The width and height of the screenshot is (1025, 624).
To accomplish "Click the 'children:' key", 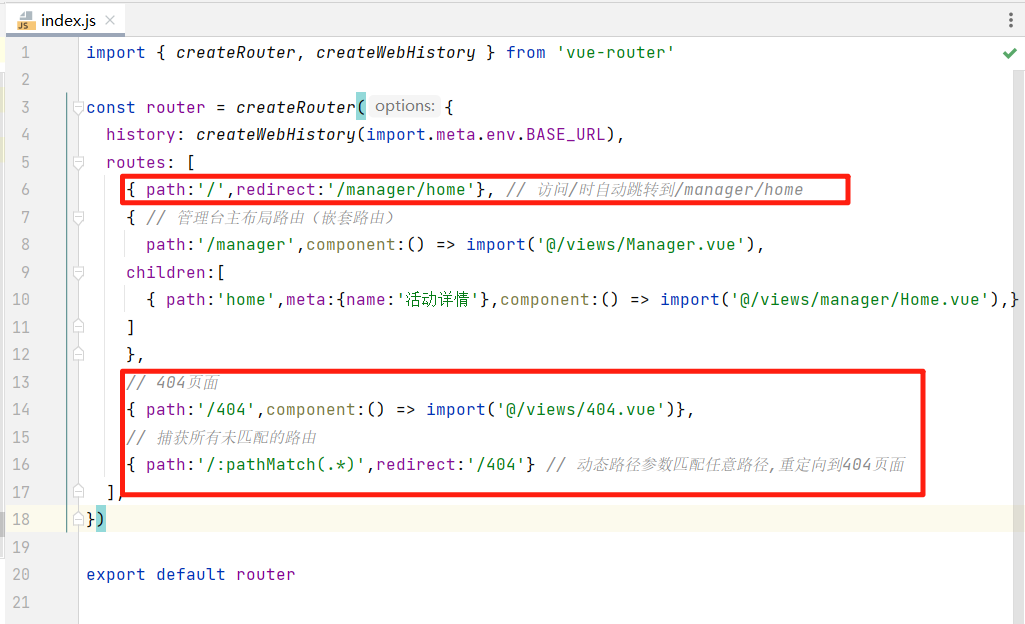I will point(171,272).
